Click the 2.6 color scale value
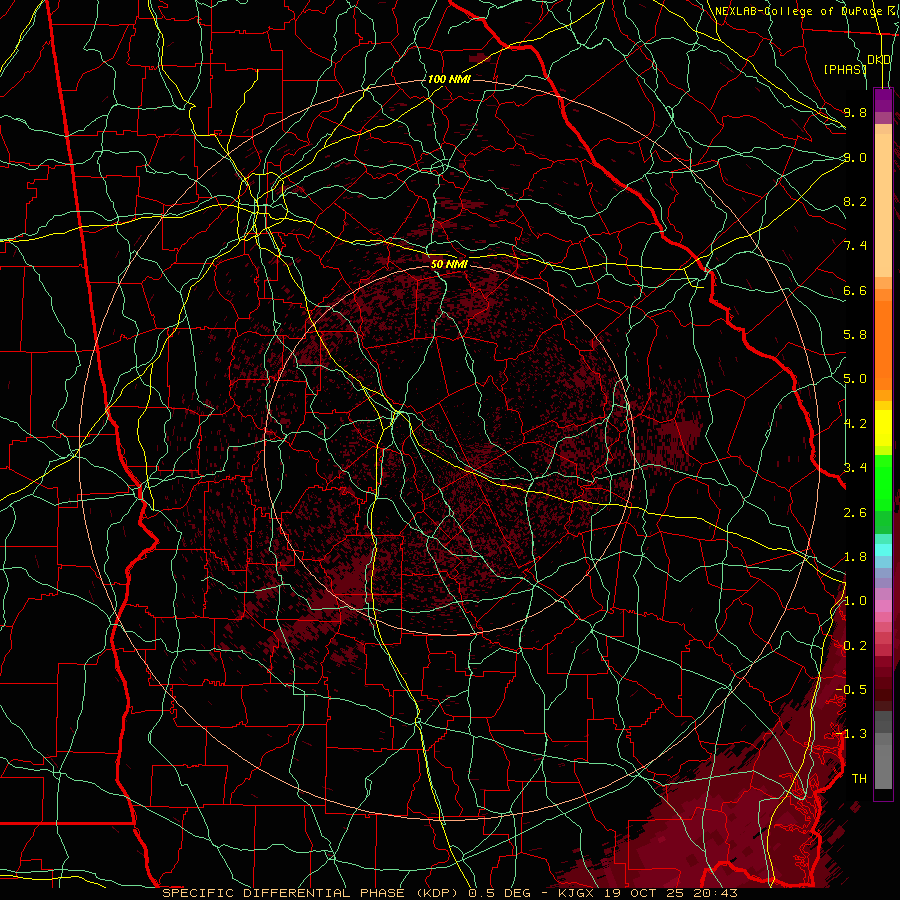 coord(855,512)
